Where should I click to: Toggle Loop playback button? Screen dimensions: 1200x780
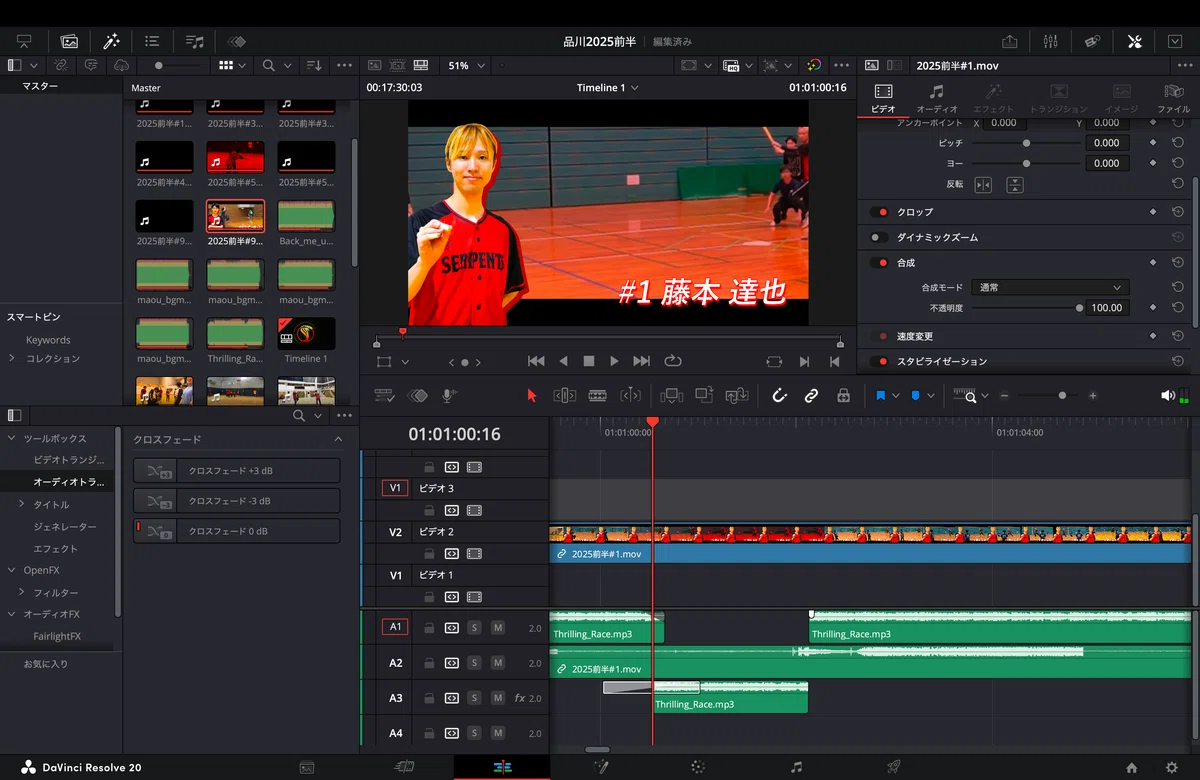coord(672,361)
